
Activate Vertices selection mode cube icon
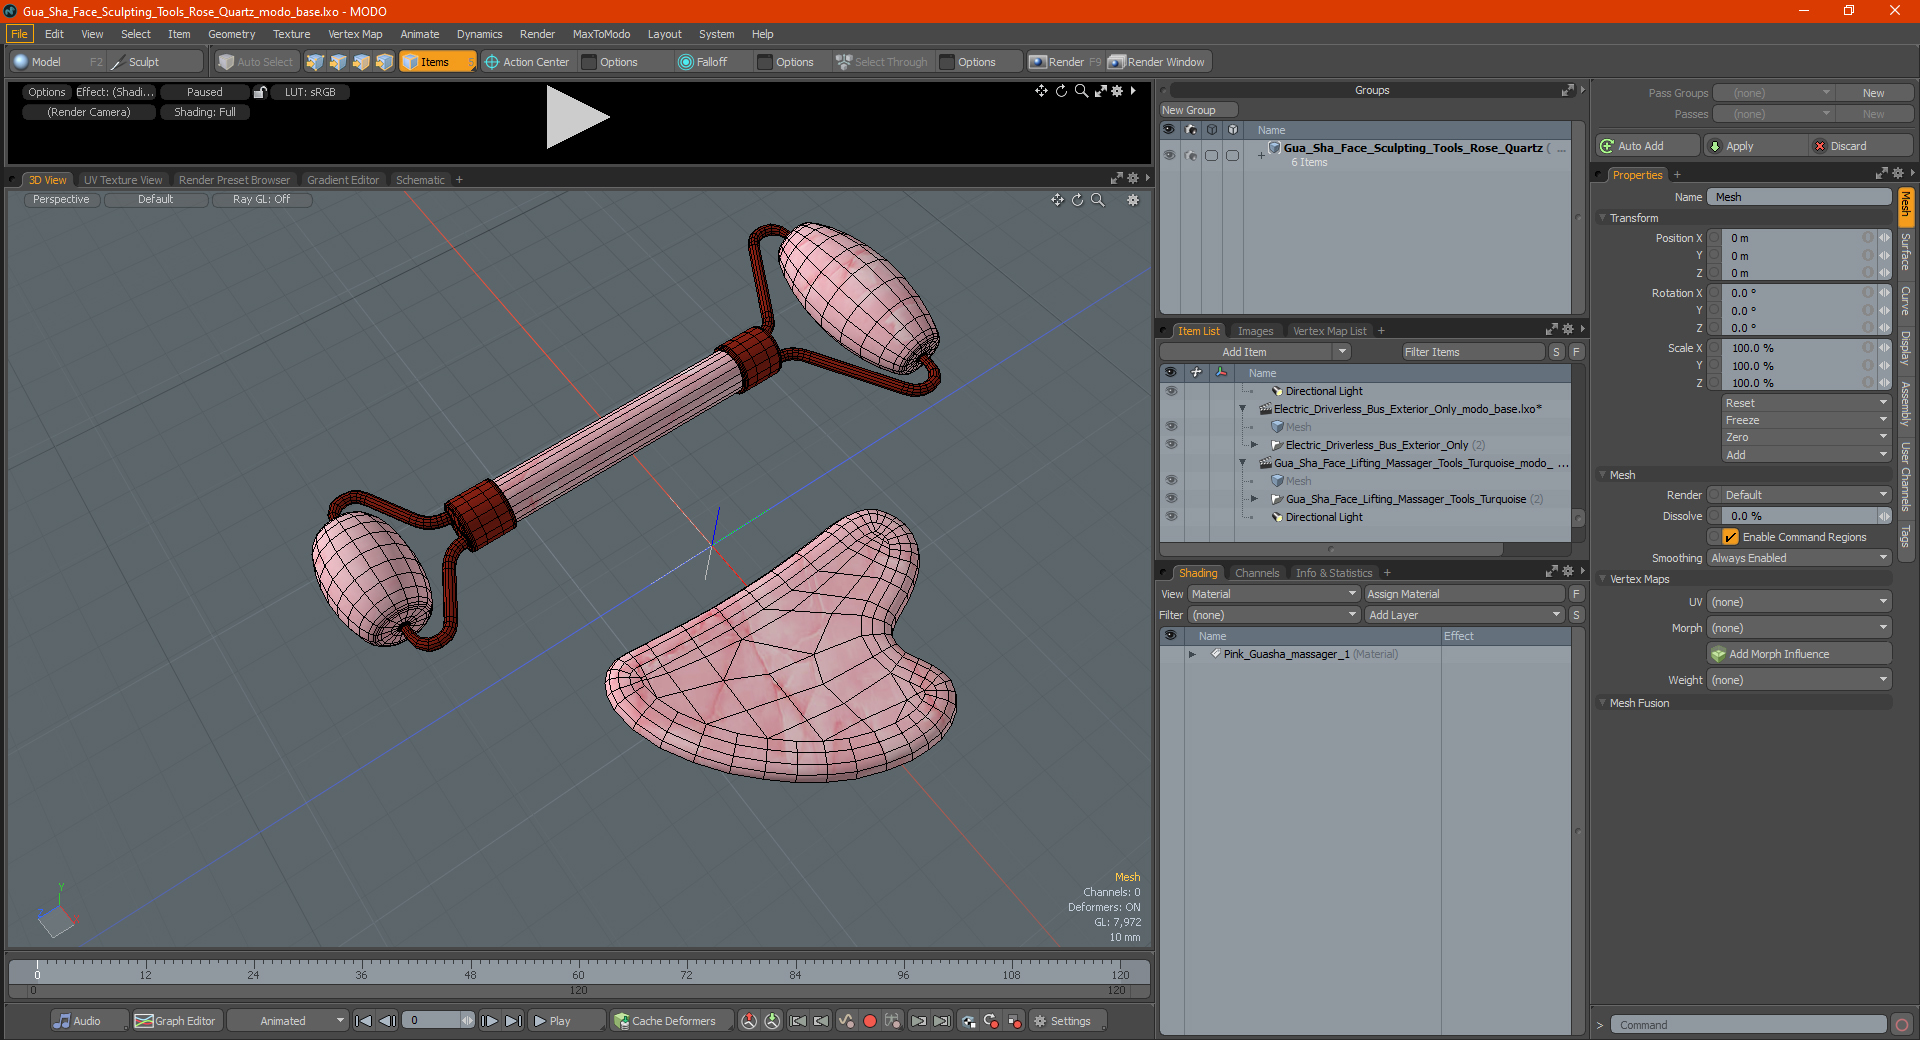(315, 62)
